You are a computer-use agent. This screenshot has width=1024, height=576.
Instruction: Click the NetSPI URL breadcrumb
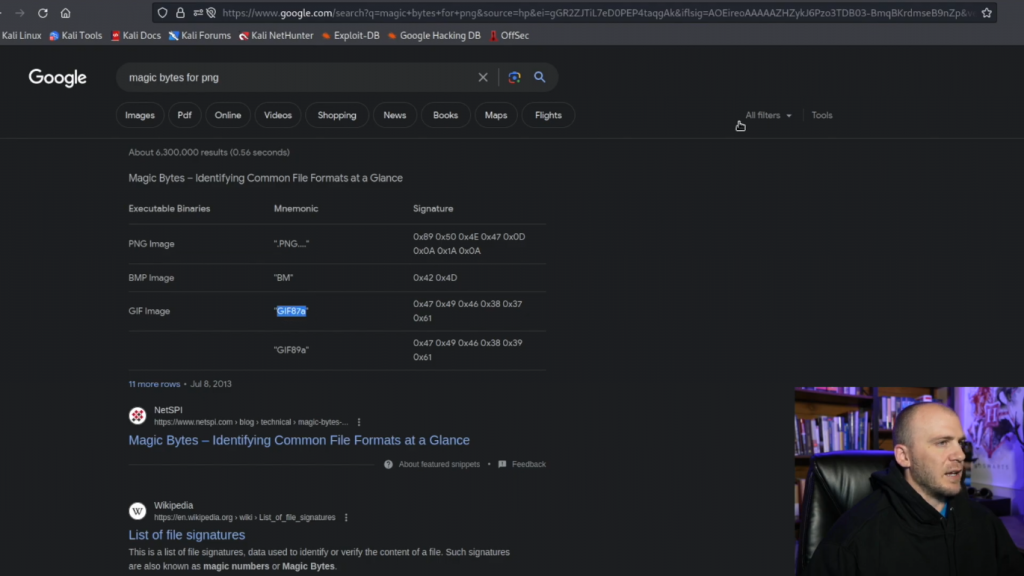click(x=251, y=422)
